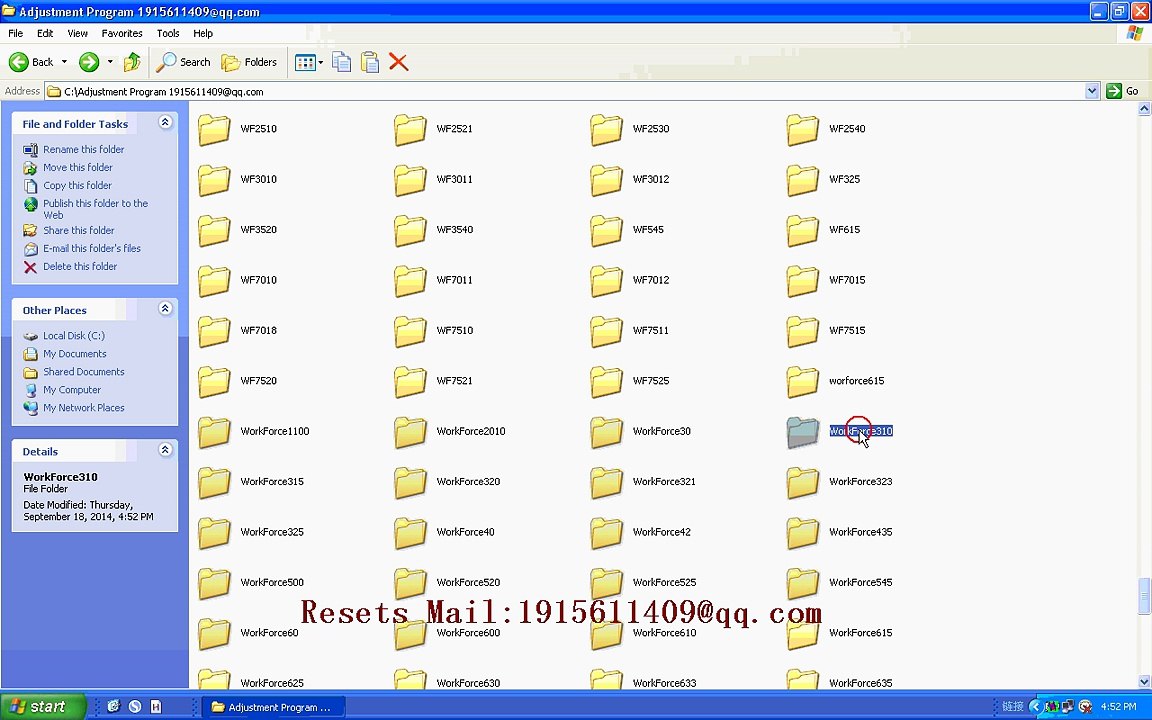Click Adjustment Program taskbar button

coord(272,707)
